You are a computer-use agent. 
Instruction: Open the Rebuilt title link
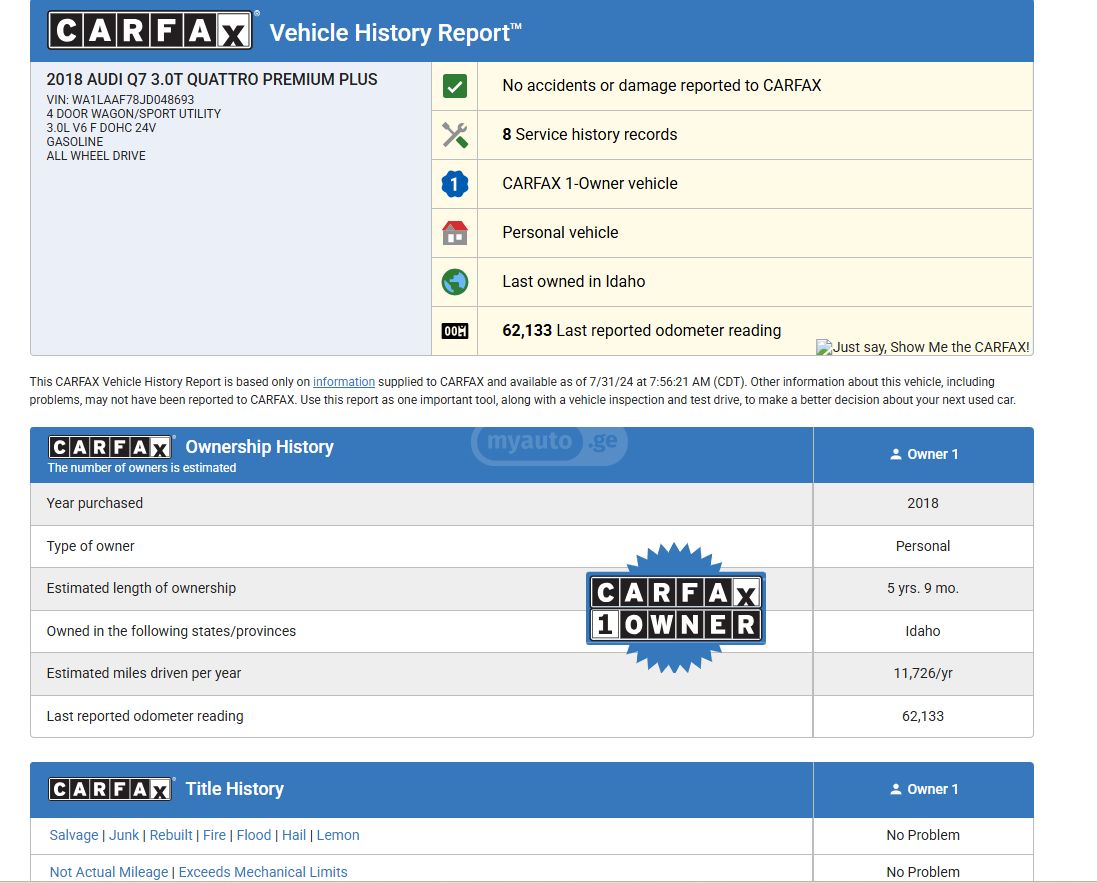[x=171, y=835]
